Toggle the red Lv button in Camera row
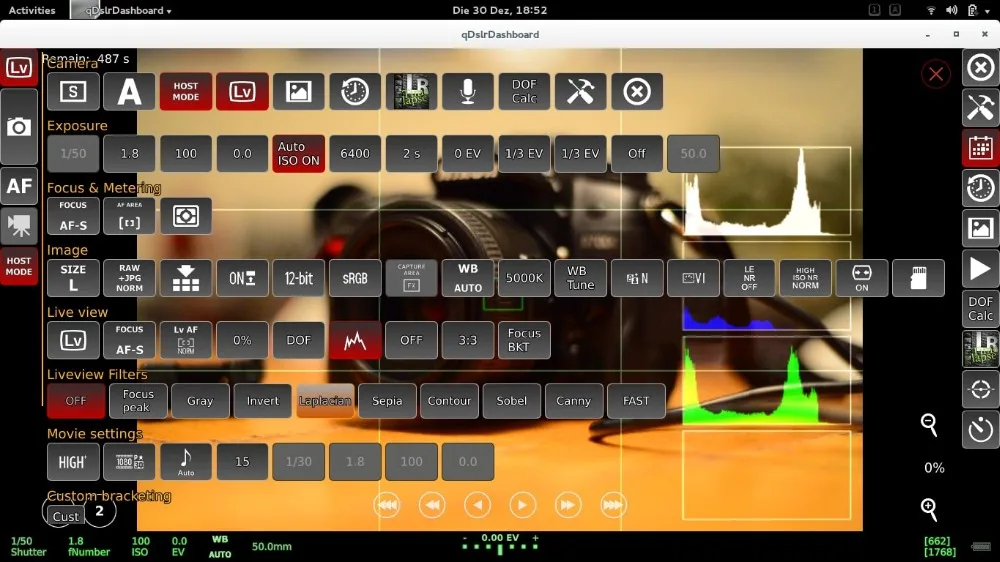The width and height of the screenshot is (1000, 562). coord(242,92)
